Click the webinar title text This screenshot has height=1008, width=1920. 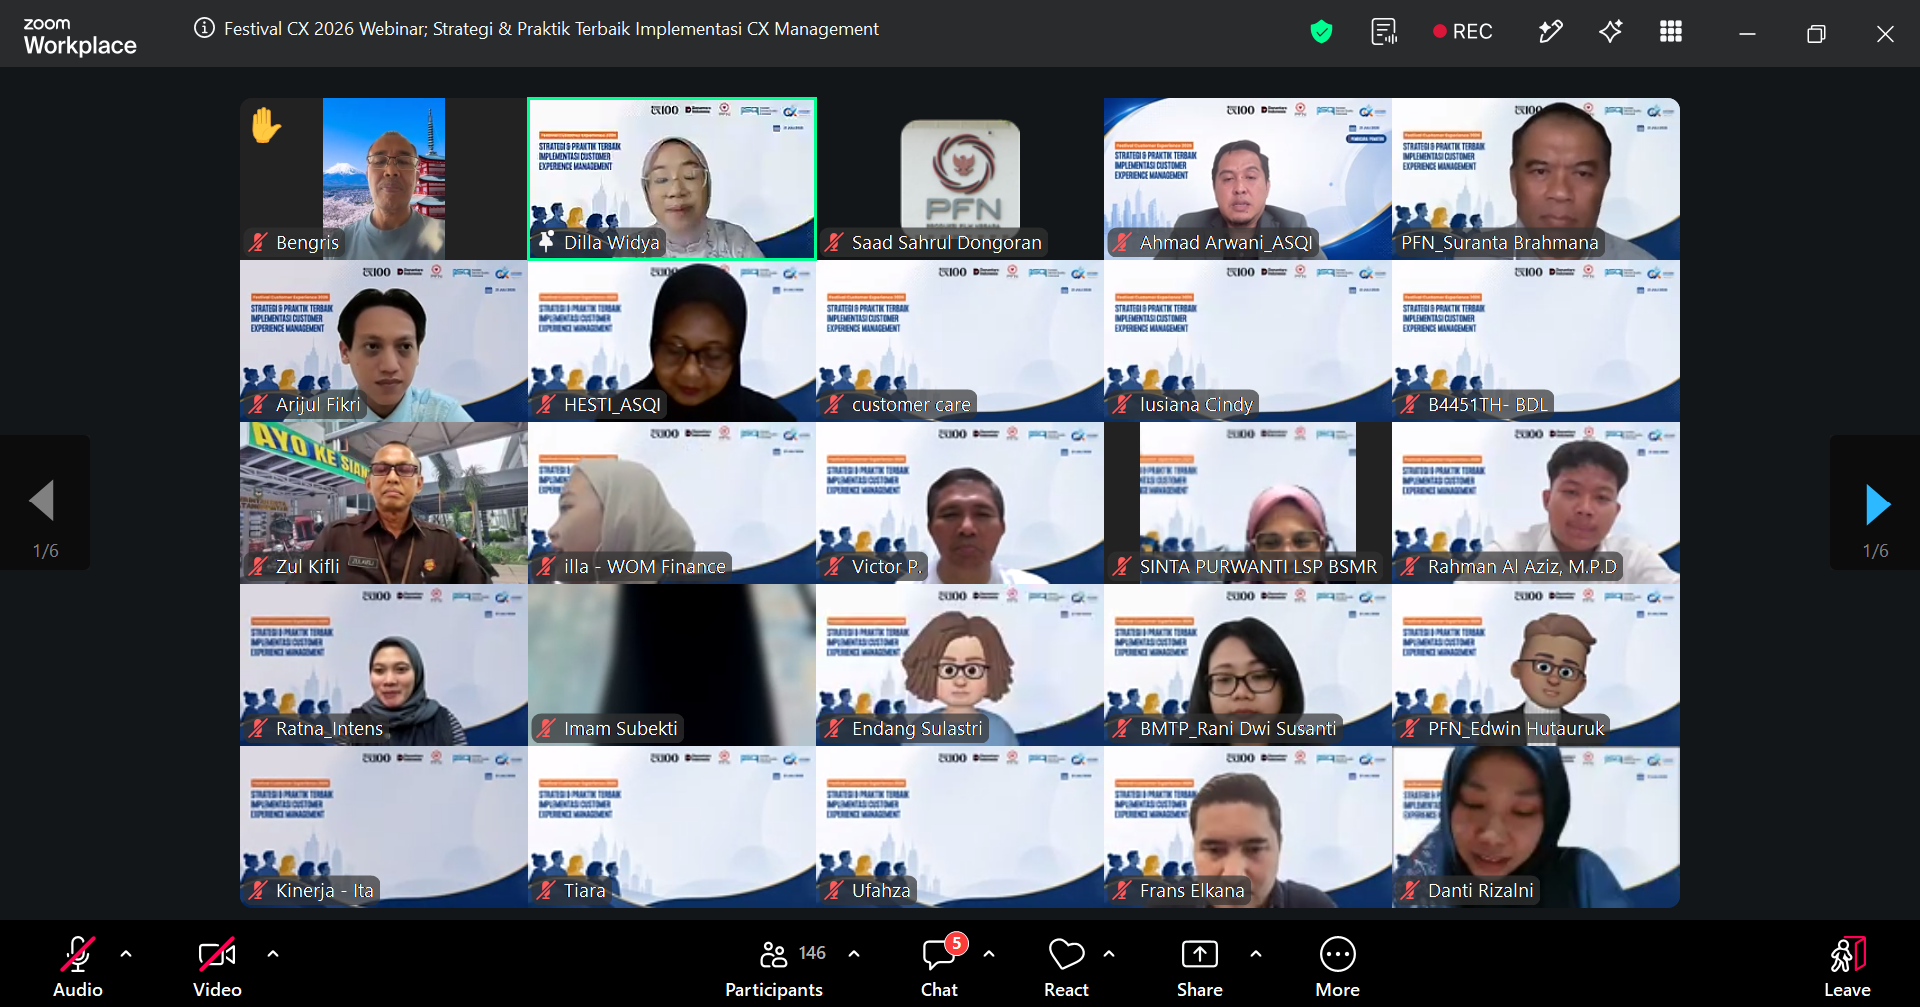coord(551,29)
